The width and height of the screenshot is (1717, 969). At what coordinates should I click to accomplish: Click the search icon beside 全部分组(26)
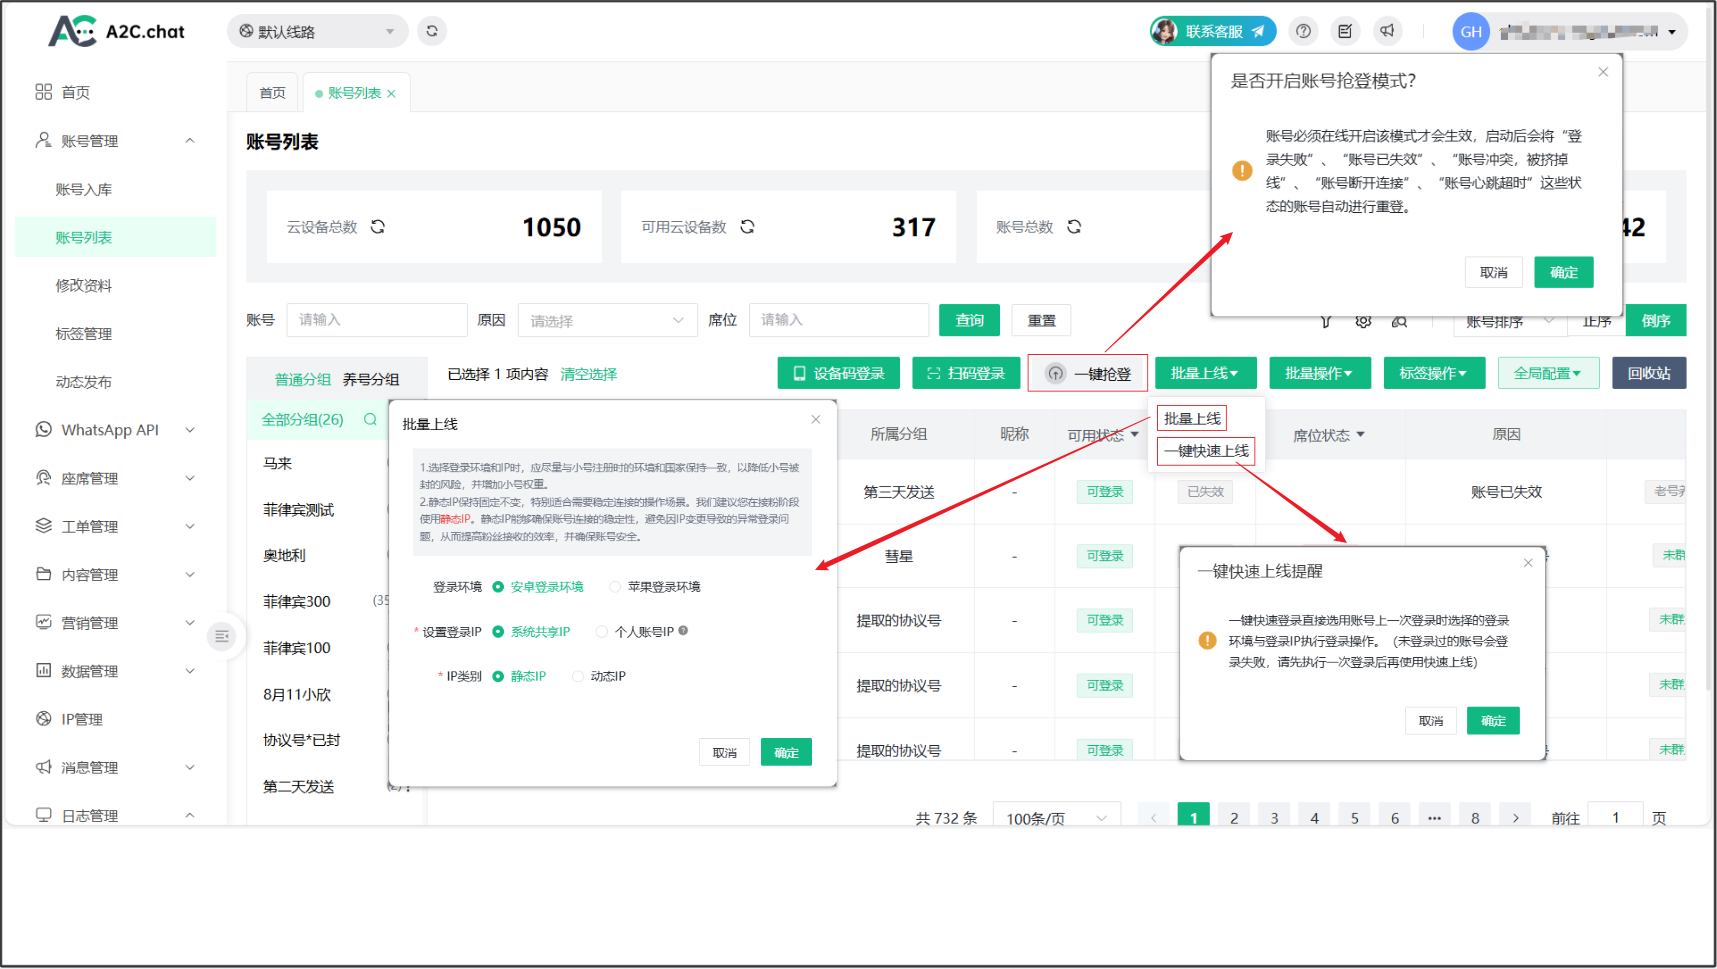370,420
